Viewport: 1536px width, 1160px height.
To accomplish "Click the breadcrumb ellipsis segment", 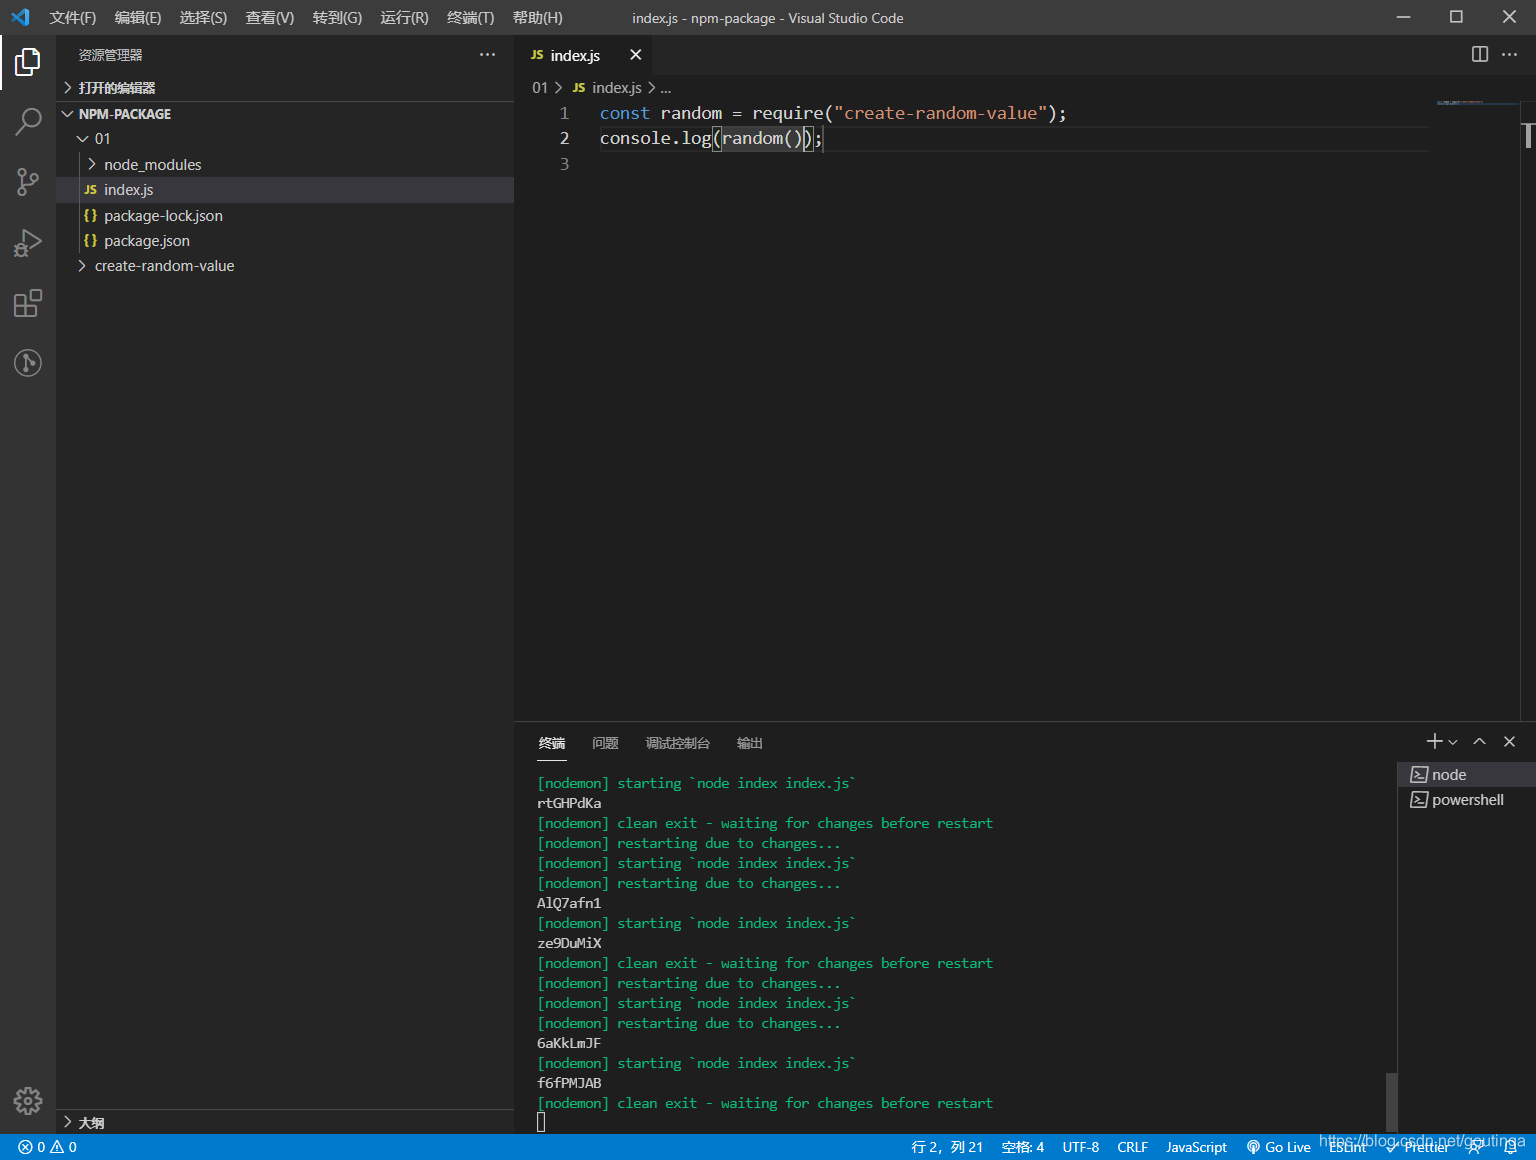I will (x=666, y=88).
